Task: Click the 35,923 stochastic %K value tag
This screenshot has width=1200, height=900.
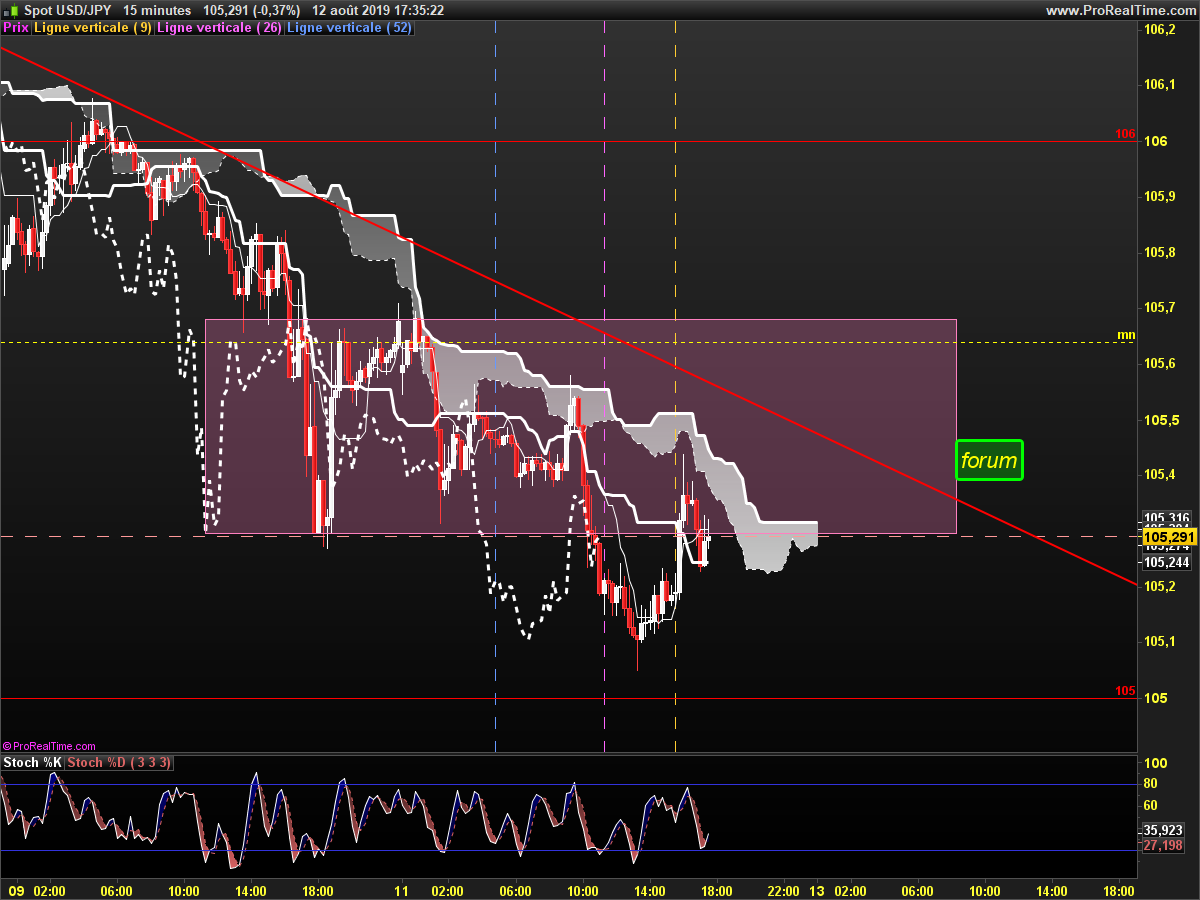Action: 1163,830
